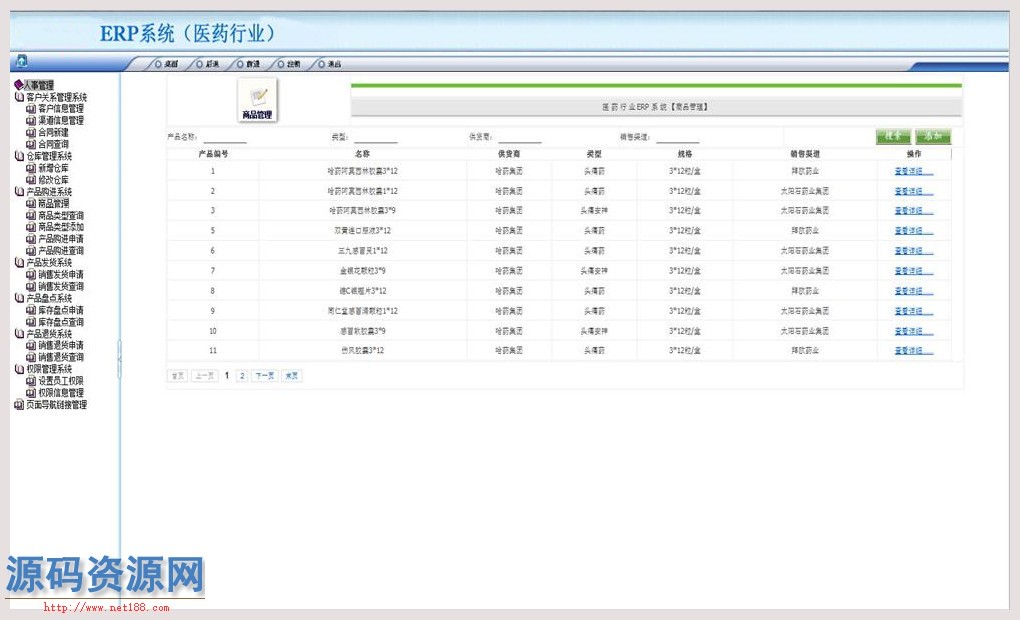Viewport: 1020px width, 620px height.
Task: Click the 产品编号 column header
Action: tap(213, 154)
